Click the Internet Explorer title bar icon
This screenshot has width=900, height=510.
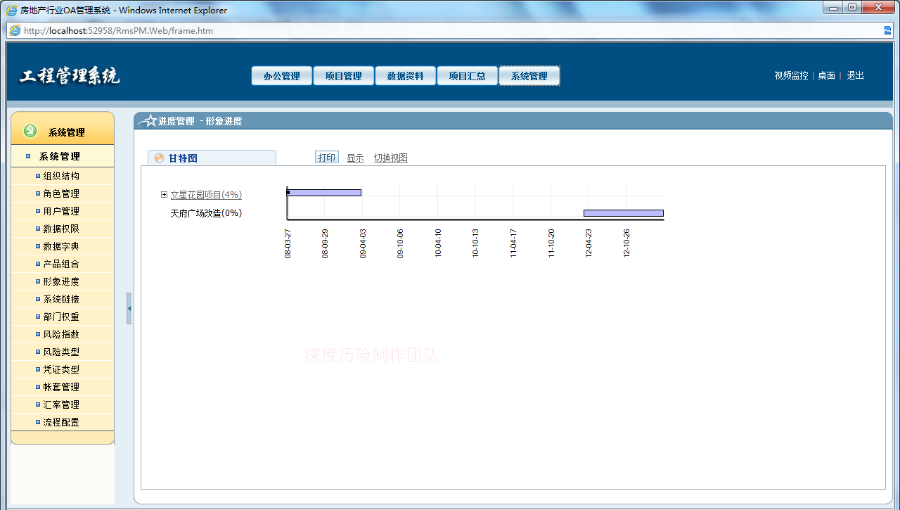[x=11, y=10]
